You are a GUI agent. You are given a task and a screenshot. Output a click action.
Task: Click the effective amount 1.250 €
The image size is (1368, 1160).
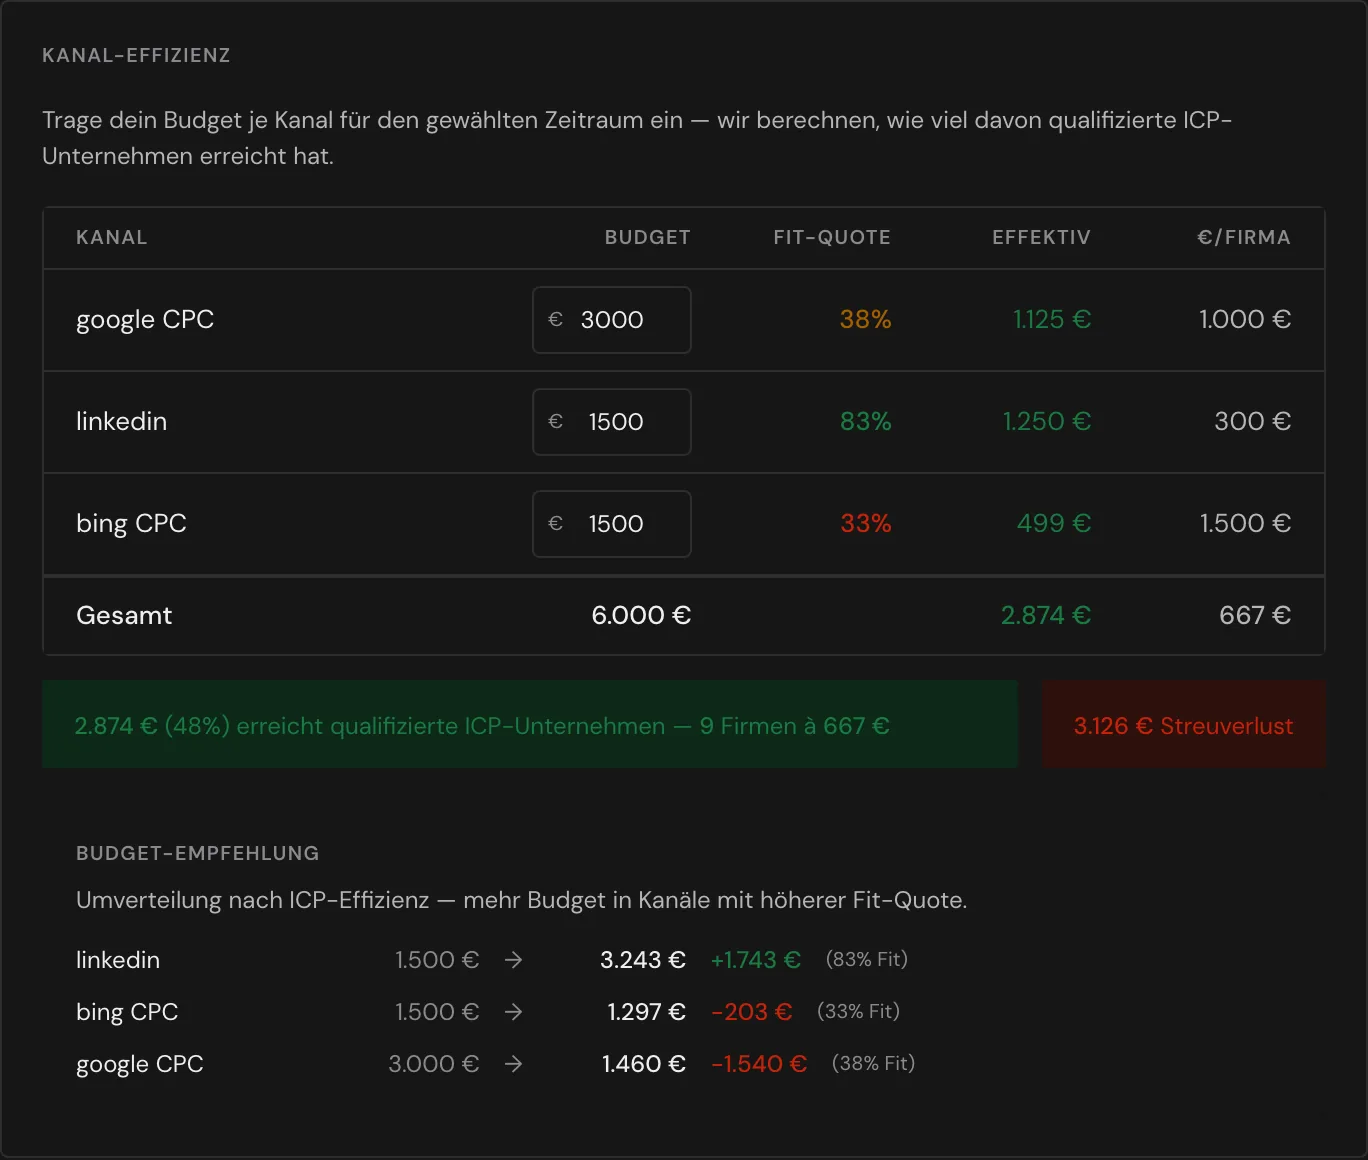pos(1047,422)
